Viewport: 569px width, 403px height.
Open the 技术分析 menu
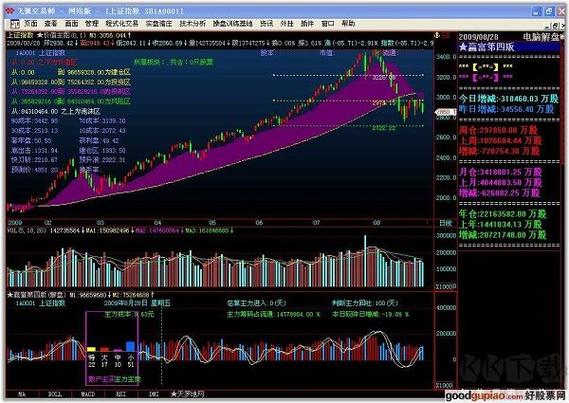click(x=192, y=24)
